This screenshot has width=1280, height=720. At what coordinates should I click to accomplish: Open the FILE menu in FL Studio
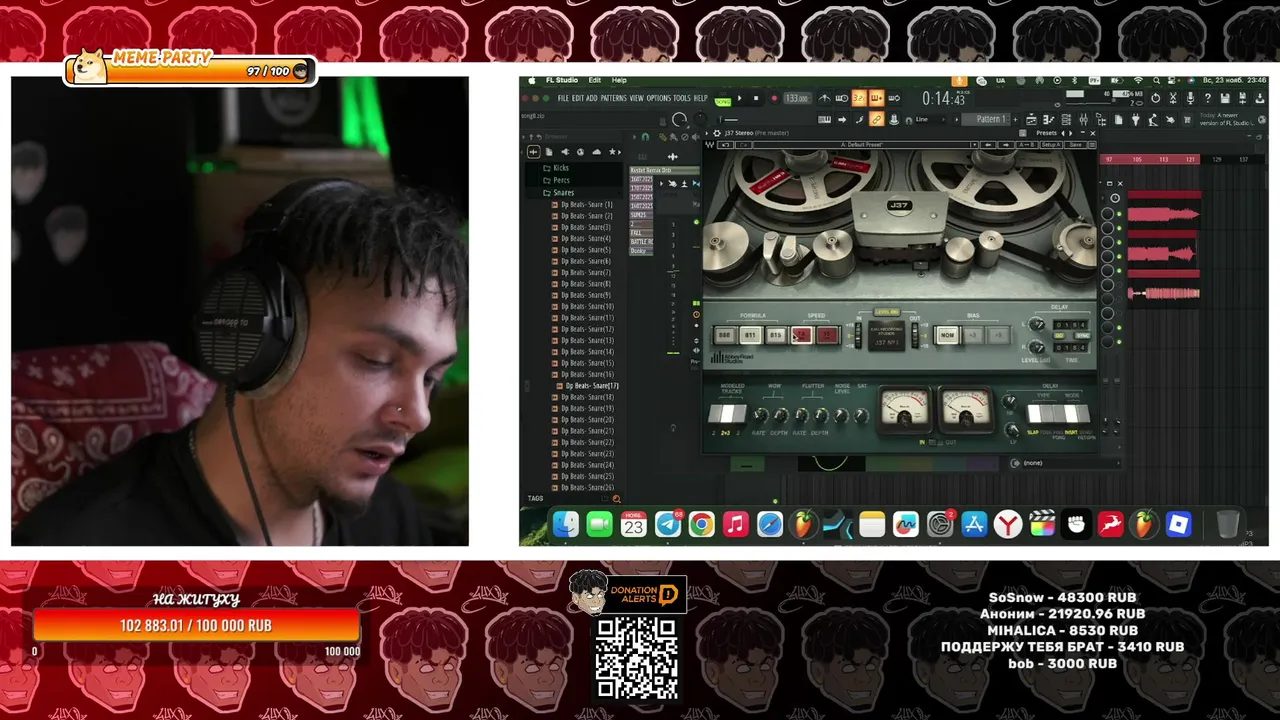(563, 98)
